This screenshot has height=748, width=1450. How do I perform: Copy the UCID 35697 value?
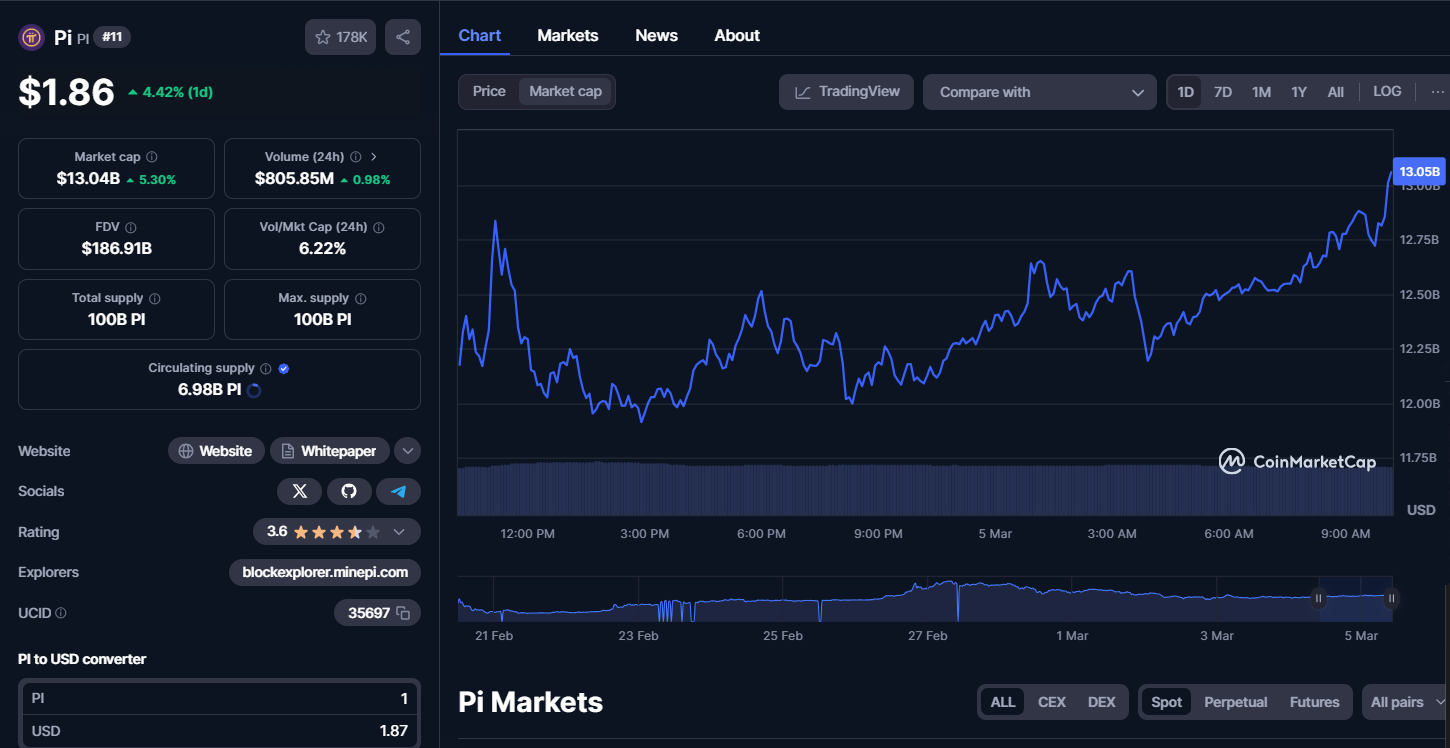(403, 613)
